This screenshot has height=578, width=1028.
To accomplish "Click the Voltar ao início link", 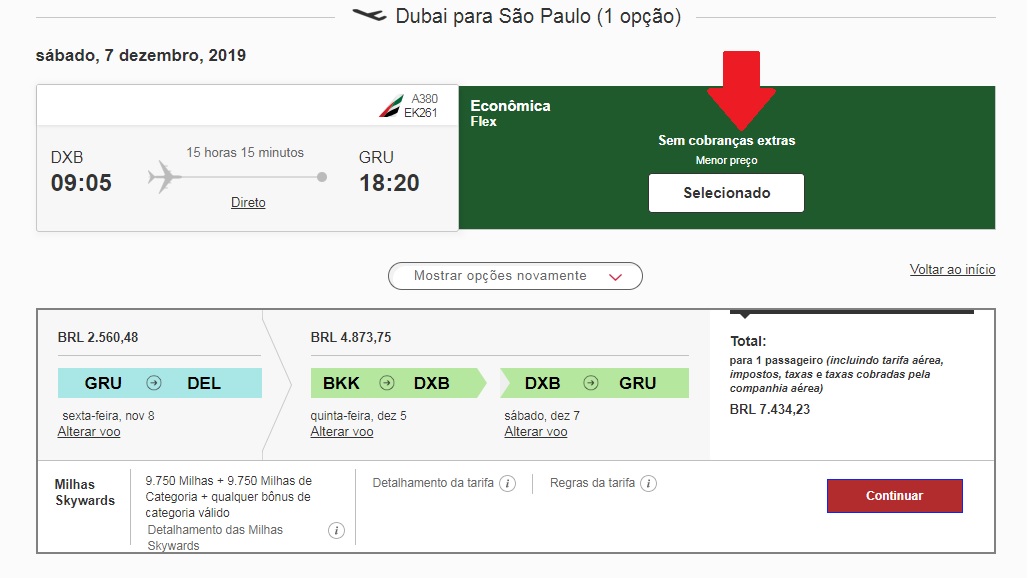I will click(x=953, y=269).
